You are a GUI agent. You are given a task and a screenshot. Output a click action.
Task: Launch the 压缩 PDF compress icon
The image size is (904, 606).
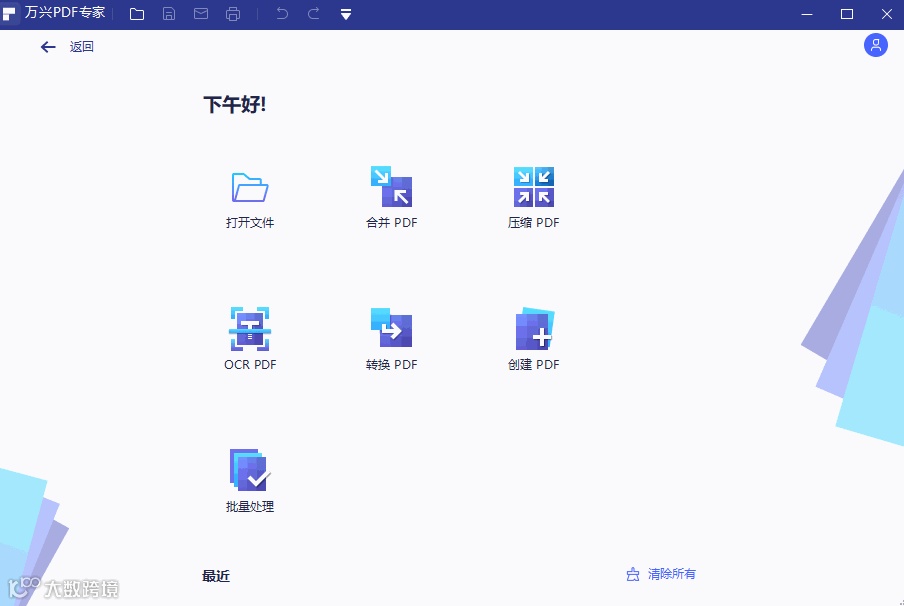534,187
